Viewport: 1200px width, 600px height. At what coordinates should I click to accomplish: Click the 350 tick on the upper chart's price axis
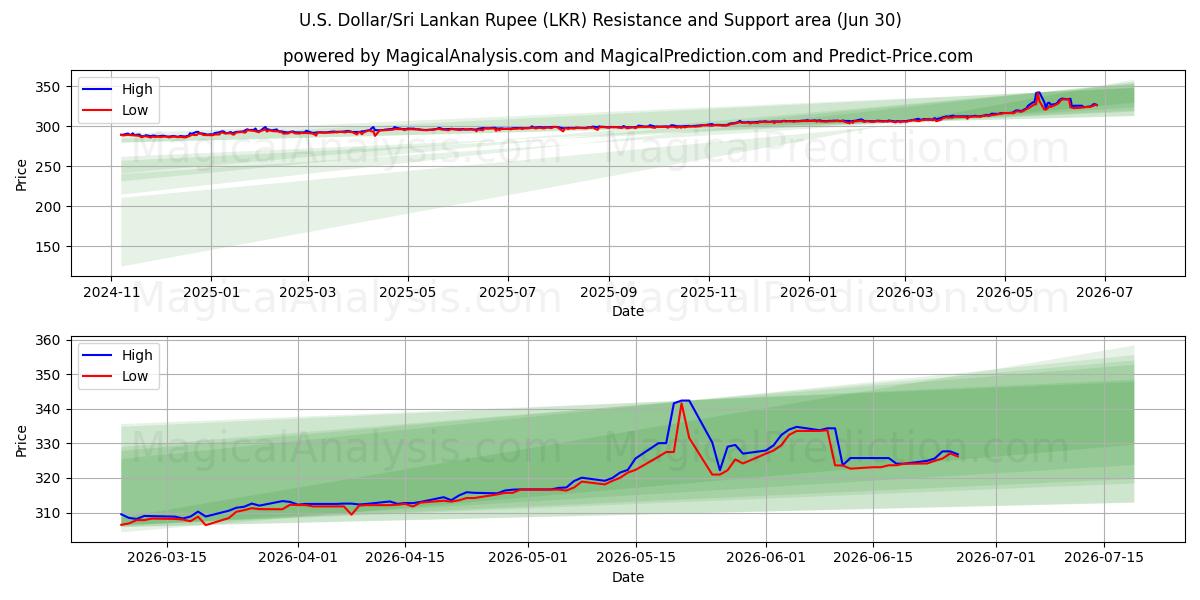(50, 87)
